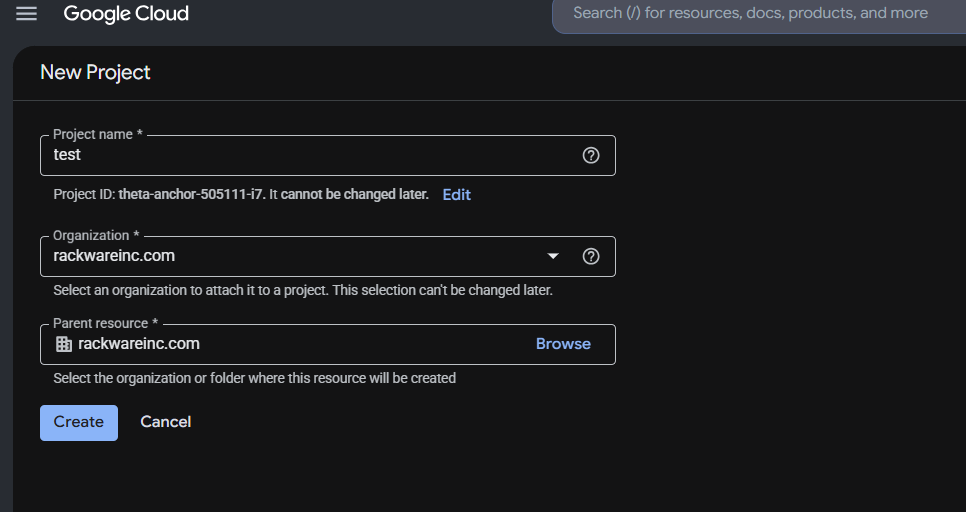Click the Parent resource field
966x512 pixels.
[328, 344]
